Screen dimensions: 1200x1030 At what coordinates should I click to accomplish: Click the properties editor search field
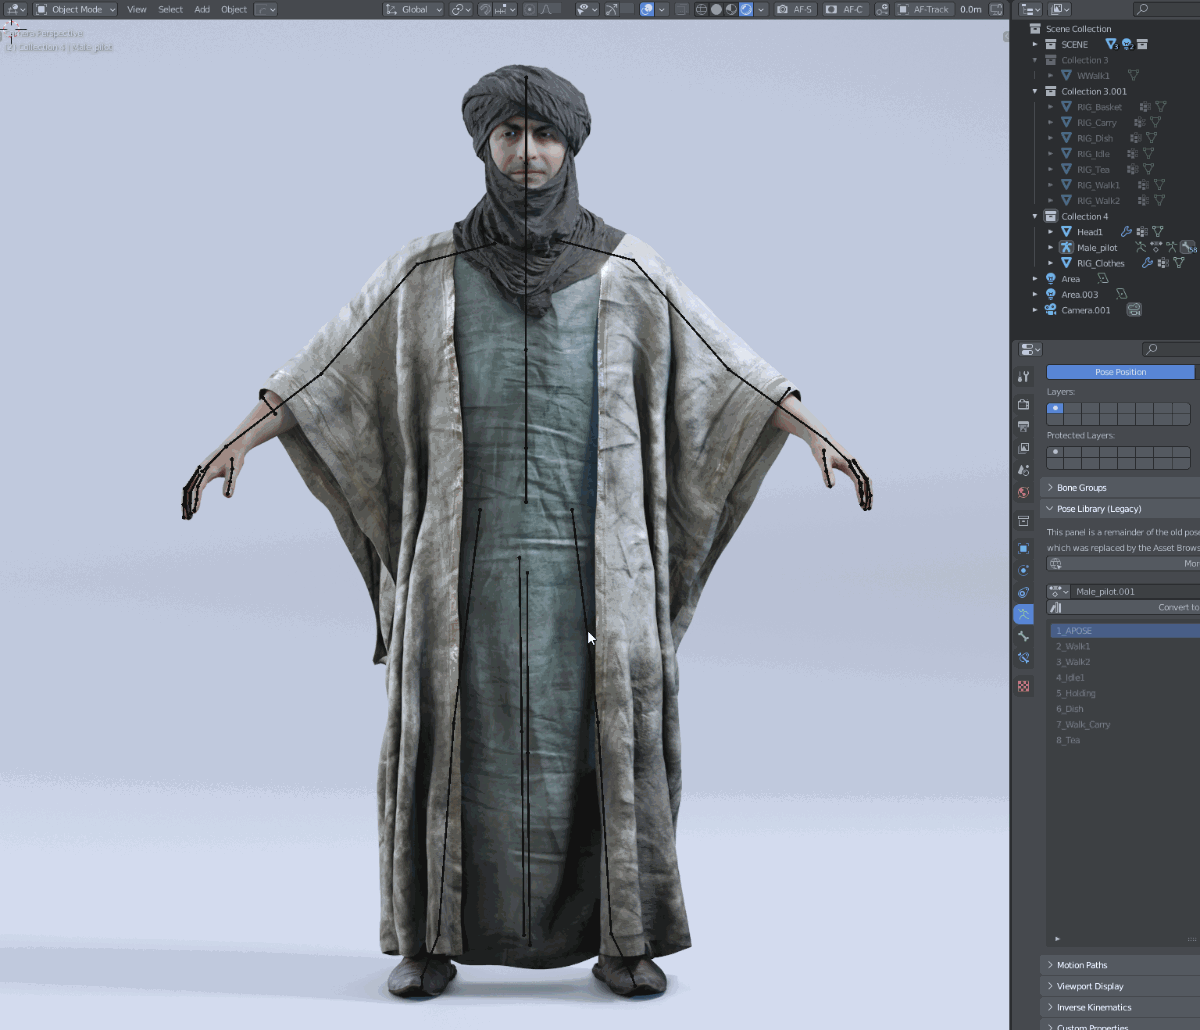pyautogui.click(x=1171, y=349)
